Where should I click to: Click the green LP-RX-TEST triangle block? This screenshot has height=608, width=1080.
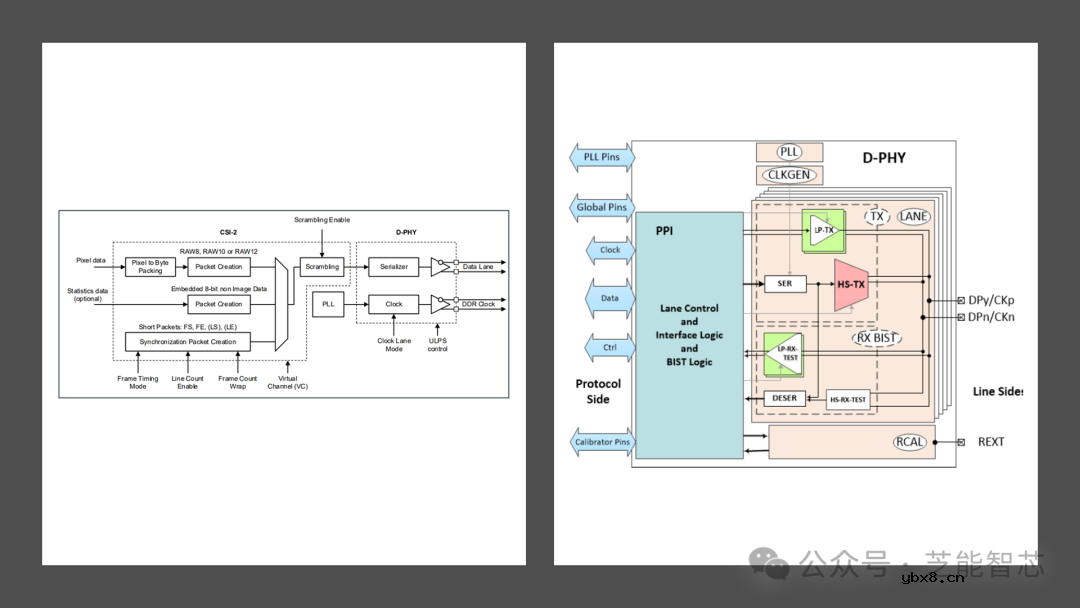tap(786, 351)
